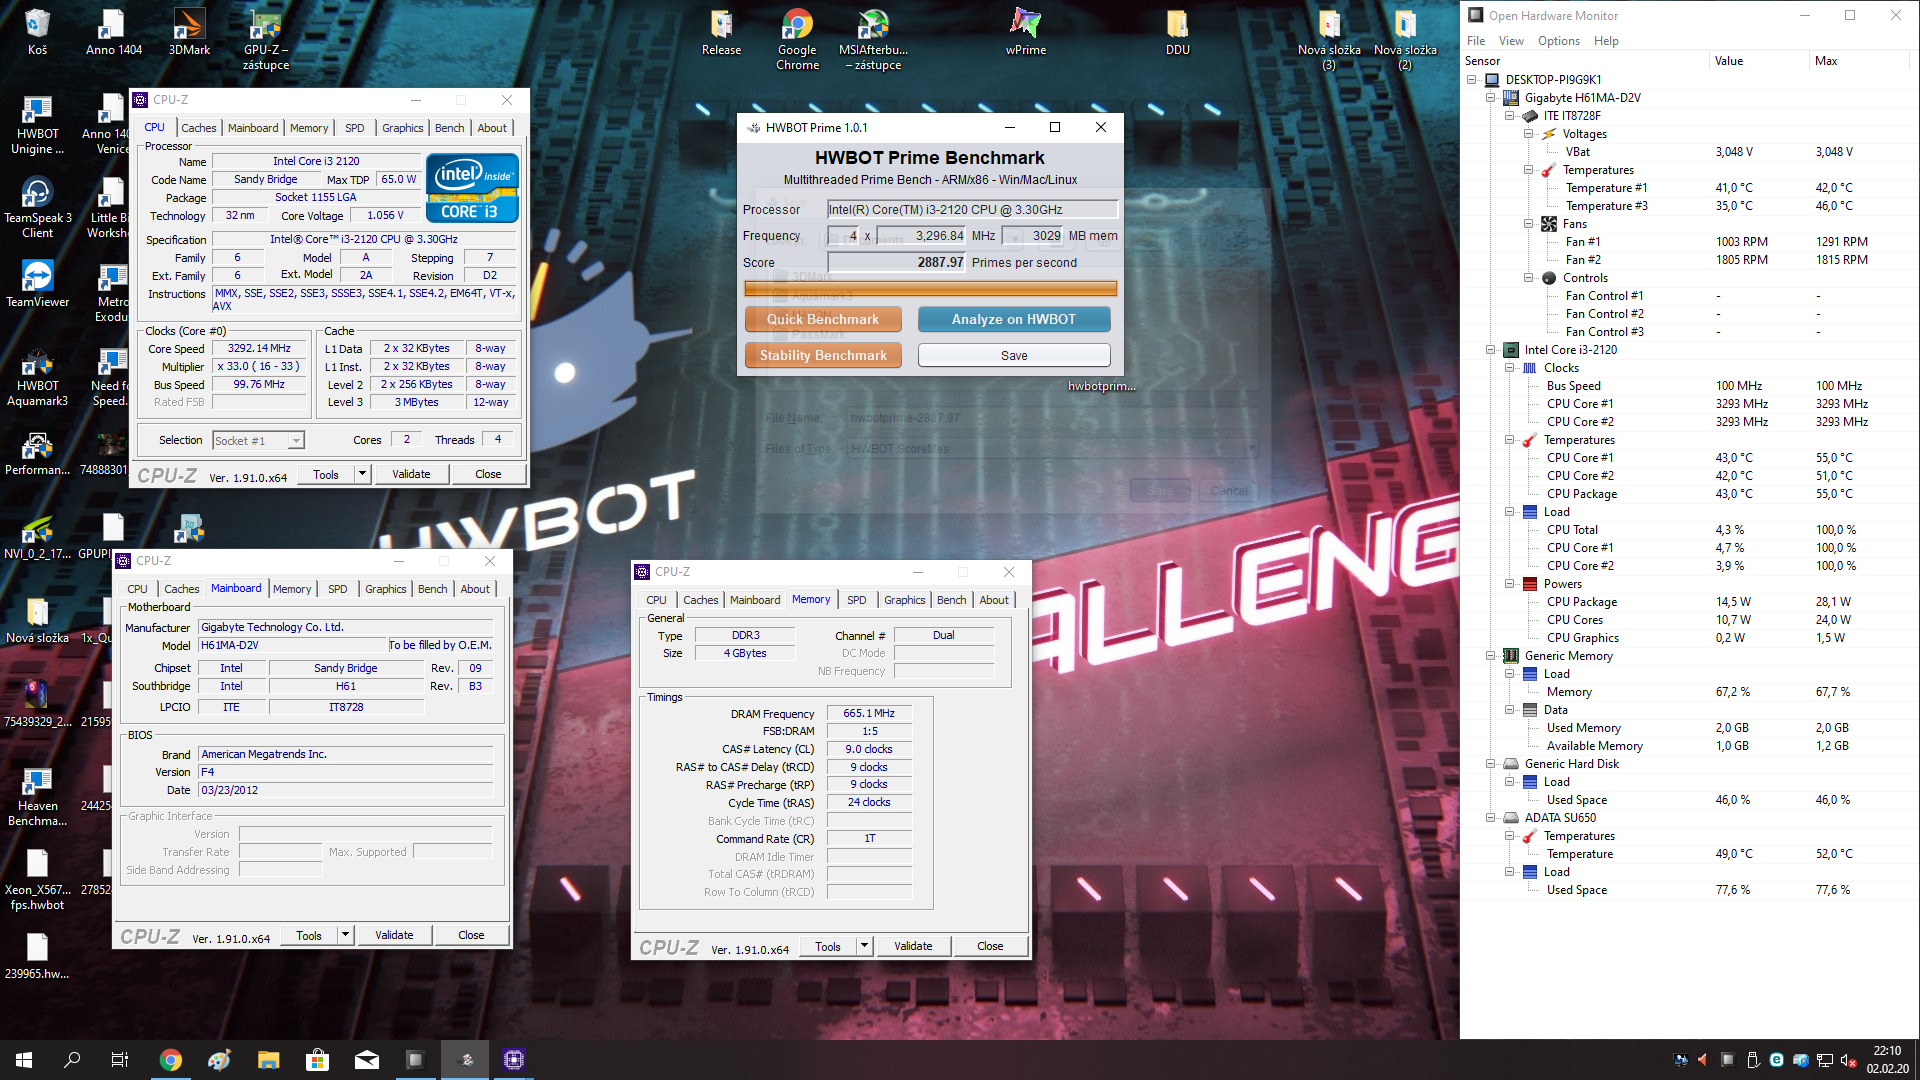Screen dimensions: 1920x1080
Task: Collapse ADATA SU650 node
Action: click(1491, 818)
